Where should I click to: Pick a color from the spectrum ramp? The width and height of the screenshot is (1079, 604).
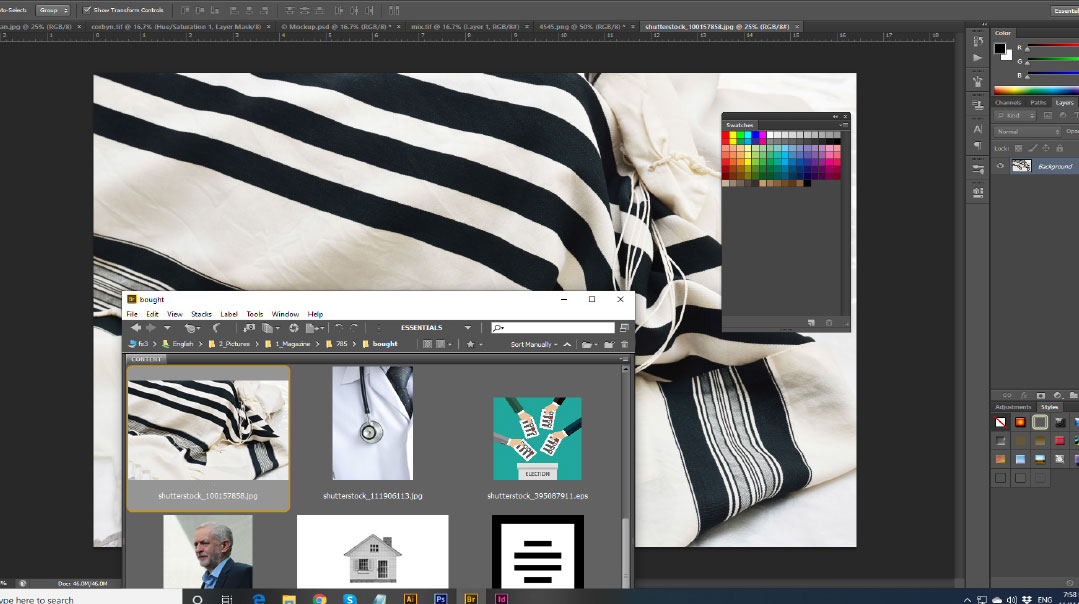click(x=1036, y=90)
